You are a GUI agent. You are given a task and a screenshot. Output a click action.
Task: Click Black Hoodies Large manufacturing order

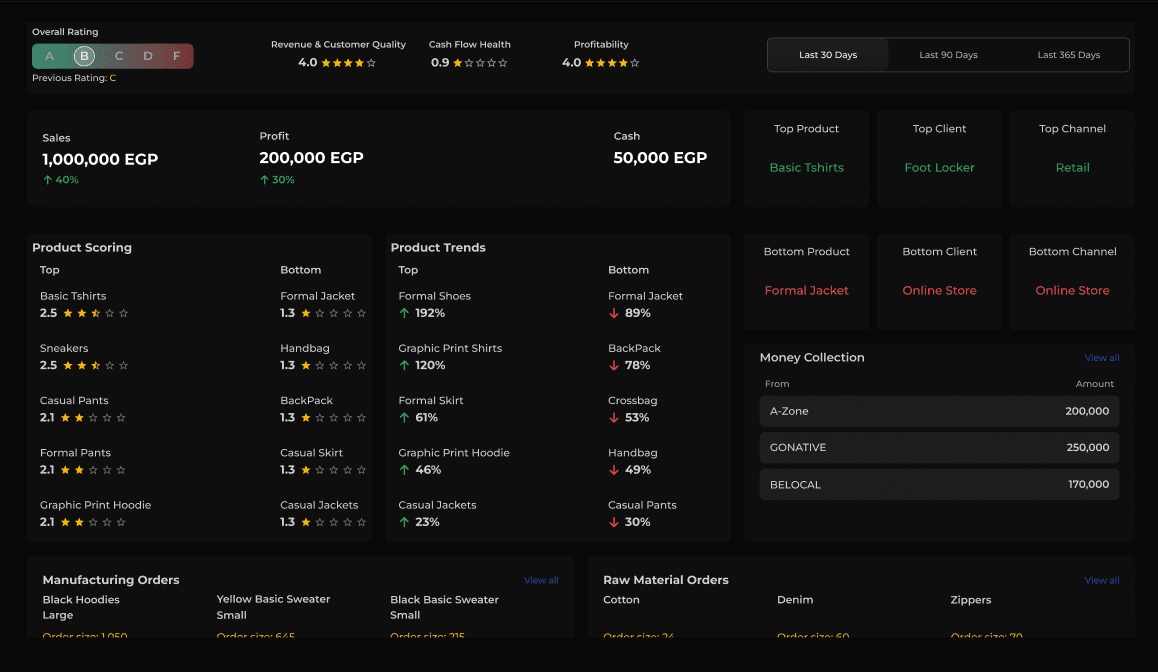click(84, 616)
